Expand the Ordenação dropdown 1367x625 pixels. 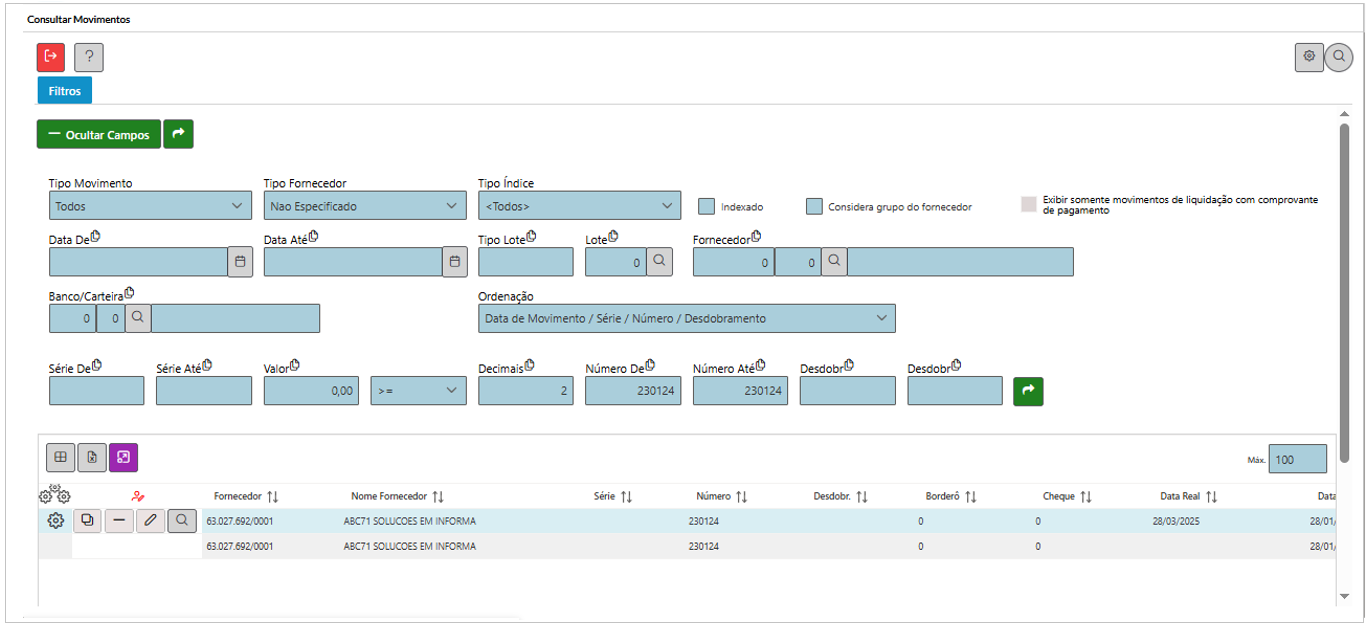tap(686, 318)
